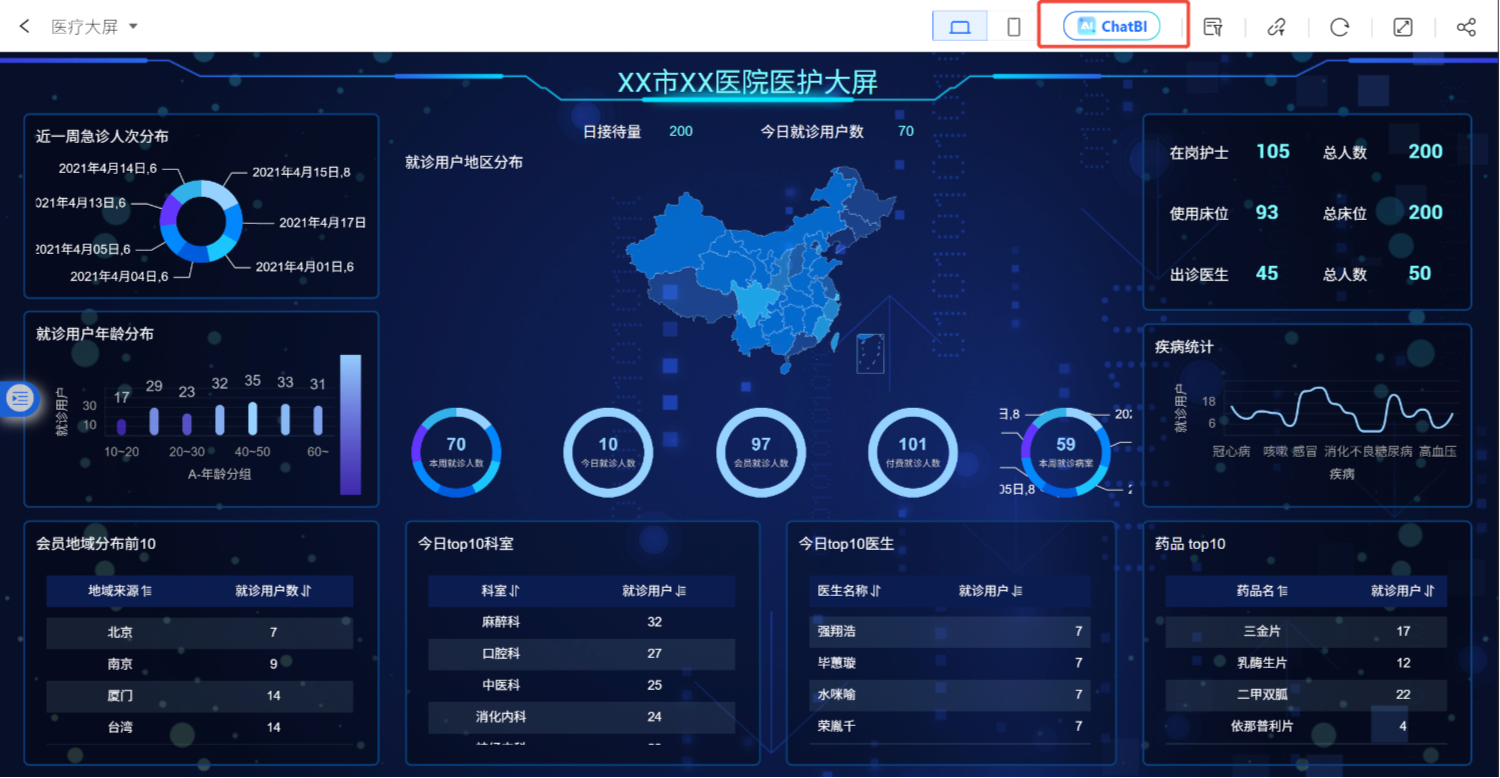The width and height of the screenshot is (1500, 778).
Task: Click the 台湾 row
Action: pyautogui.click(x=200, y=727)
